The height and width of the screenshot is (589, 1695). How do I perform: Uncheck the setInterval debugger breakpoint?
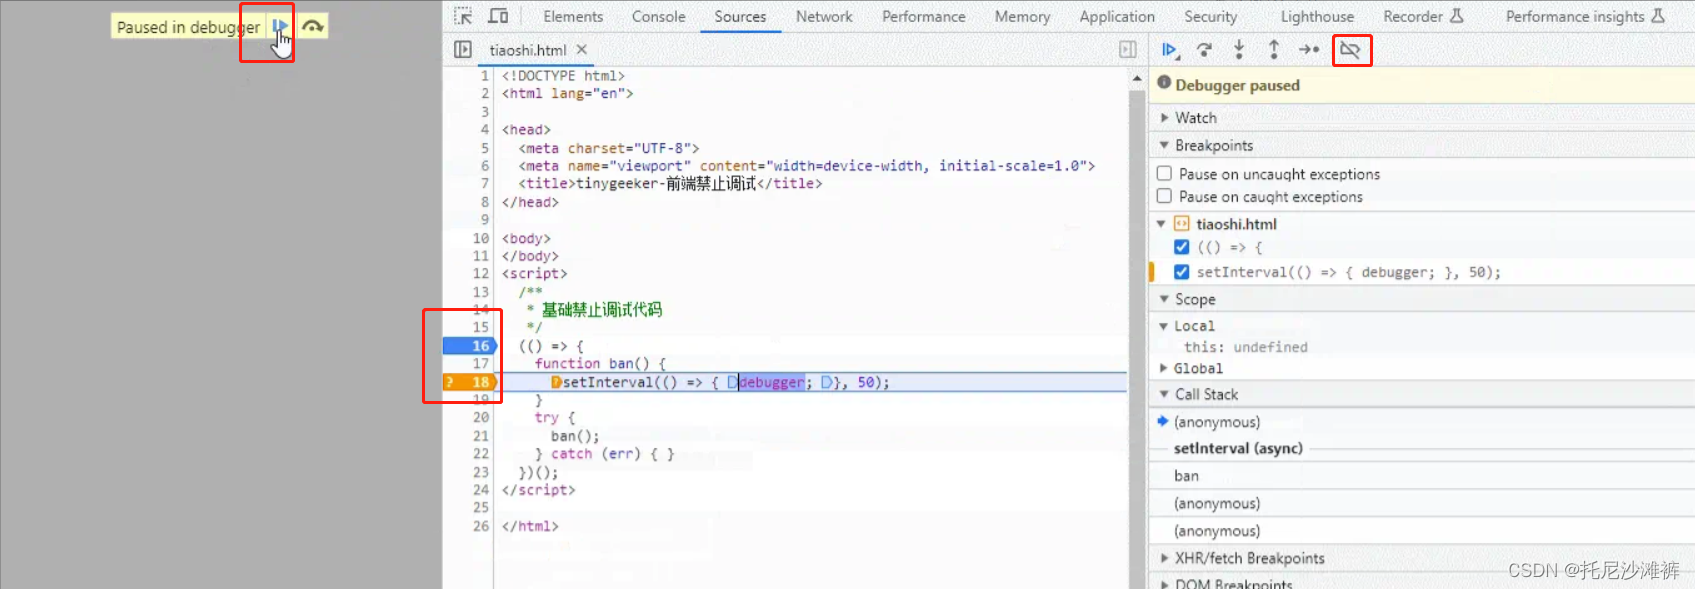pyautogui.click(x=1181, y=272)
